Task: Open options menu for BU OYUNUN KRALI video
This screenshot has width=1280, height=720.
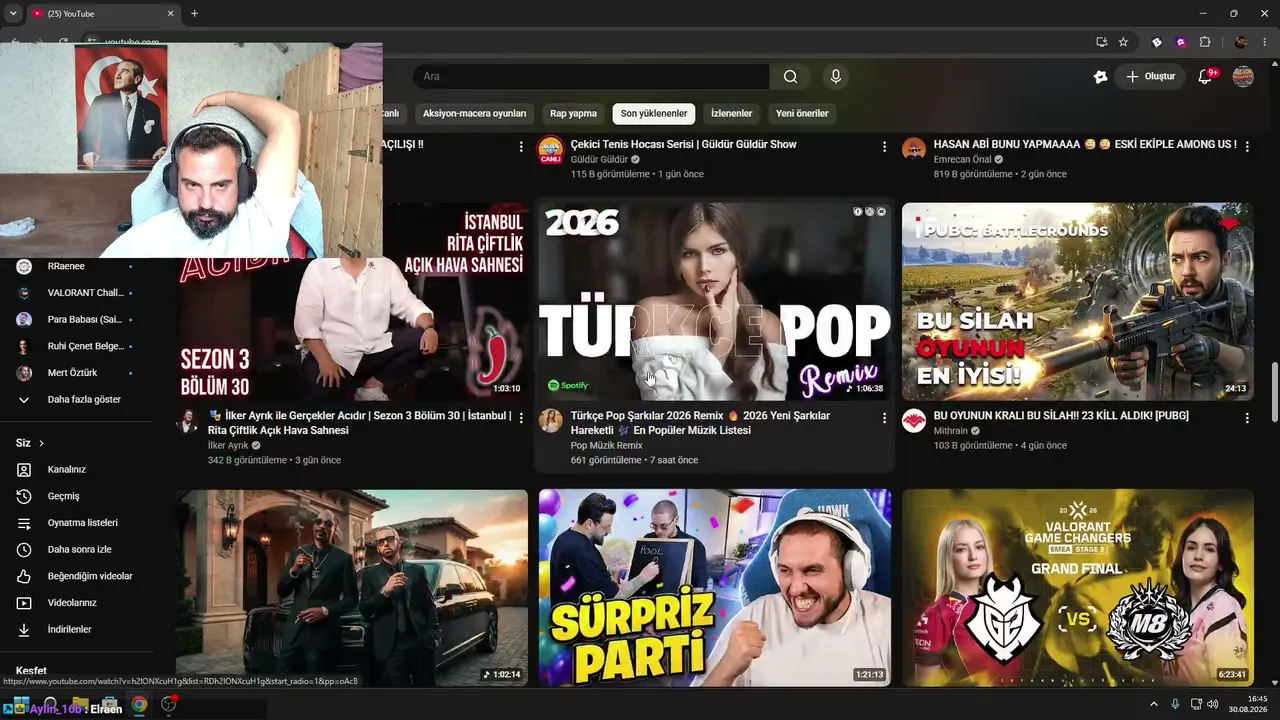Action: [1247, 418]
